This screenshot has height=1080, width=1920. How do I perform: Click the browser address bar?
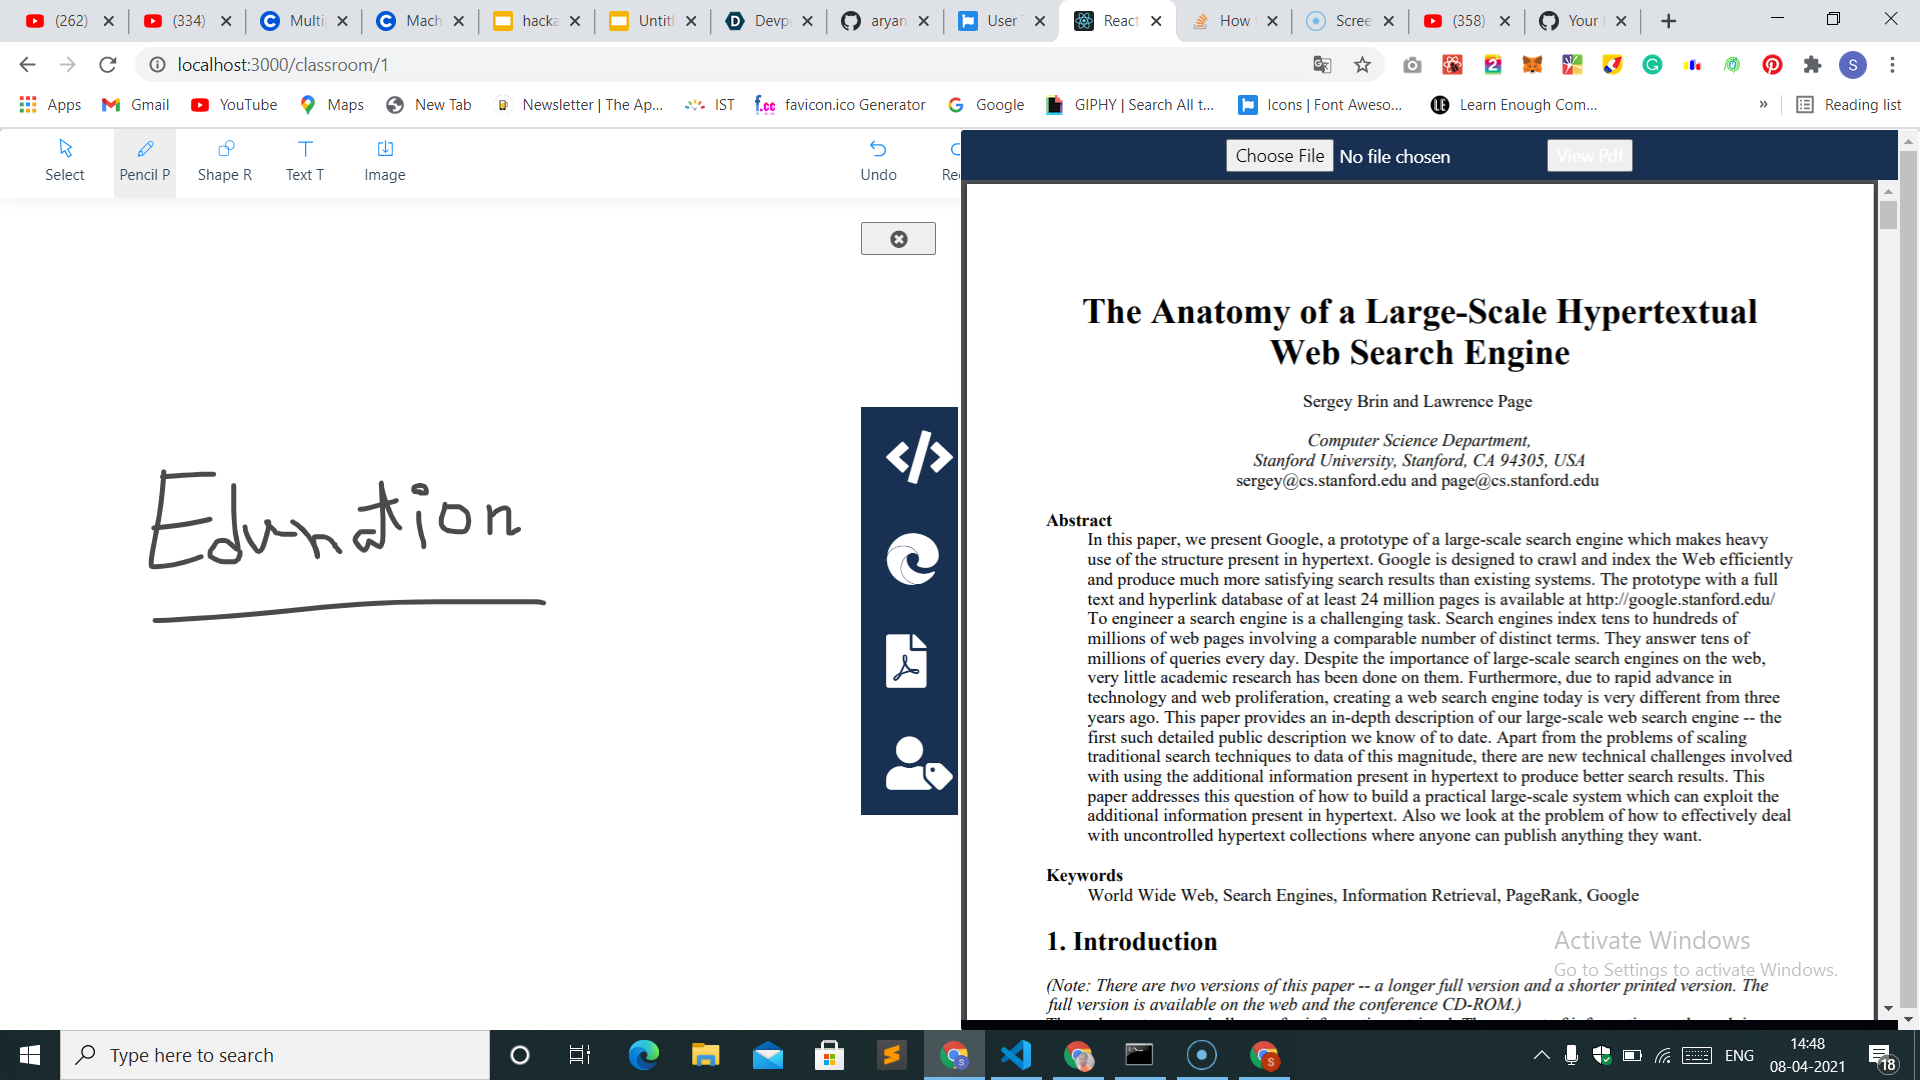pyautogui.click(x=700, y=65)
